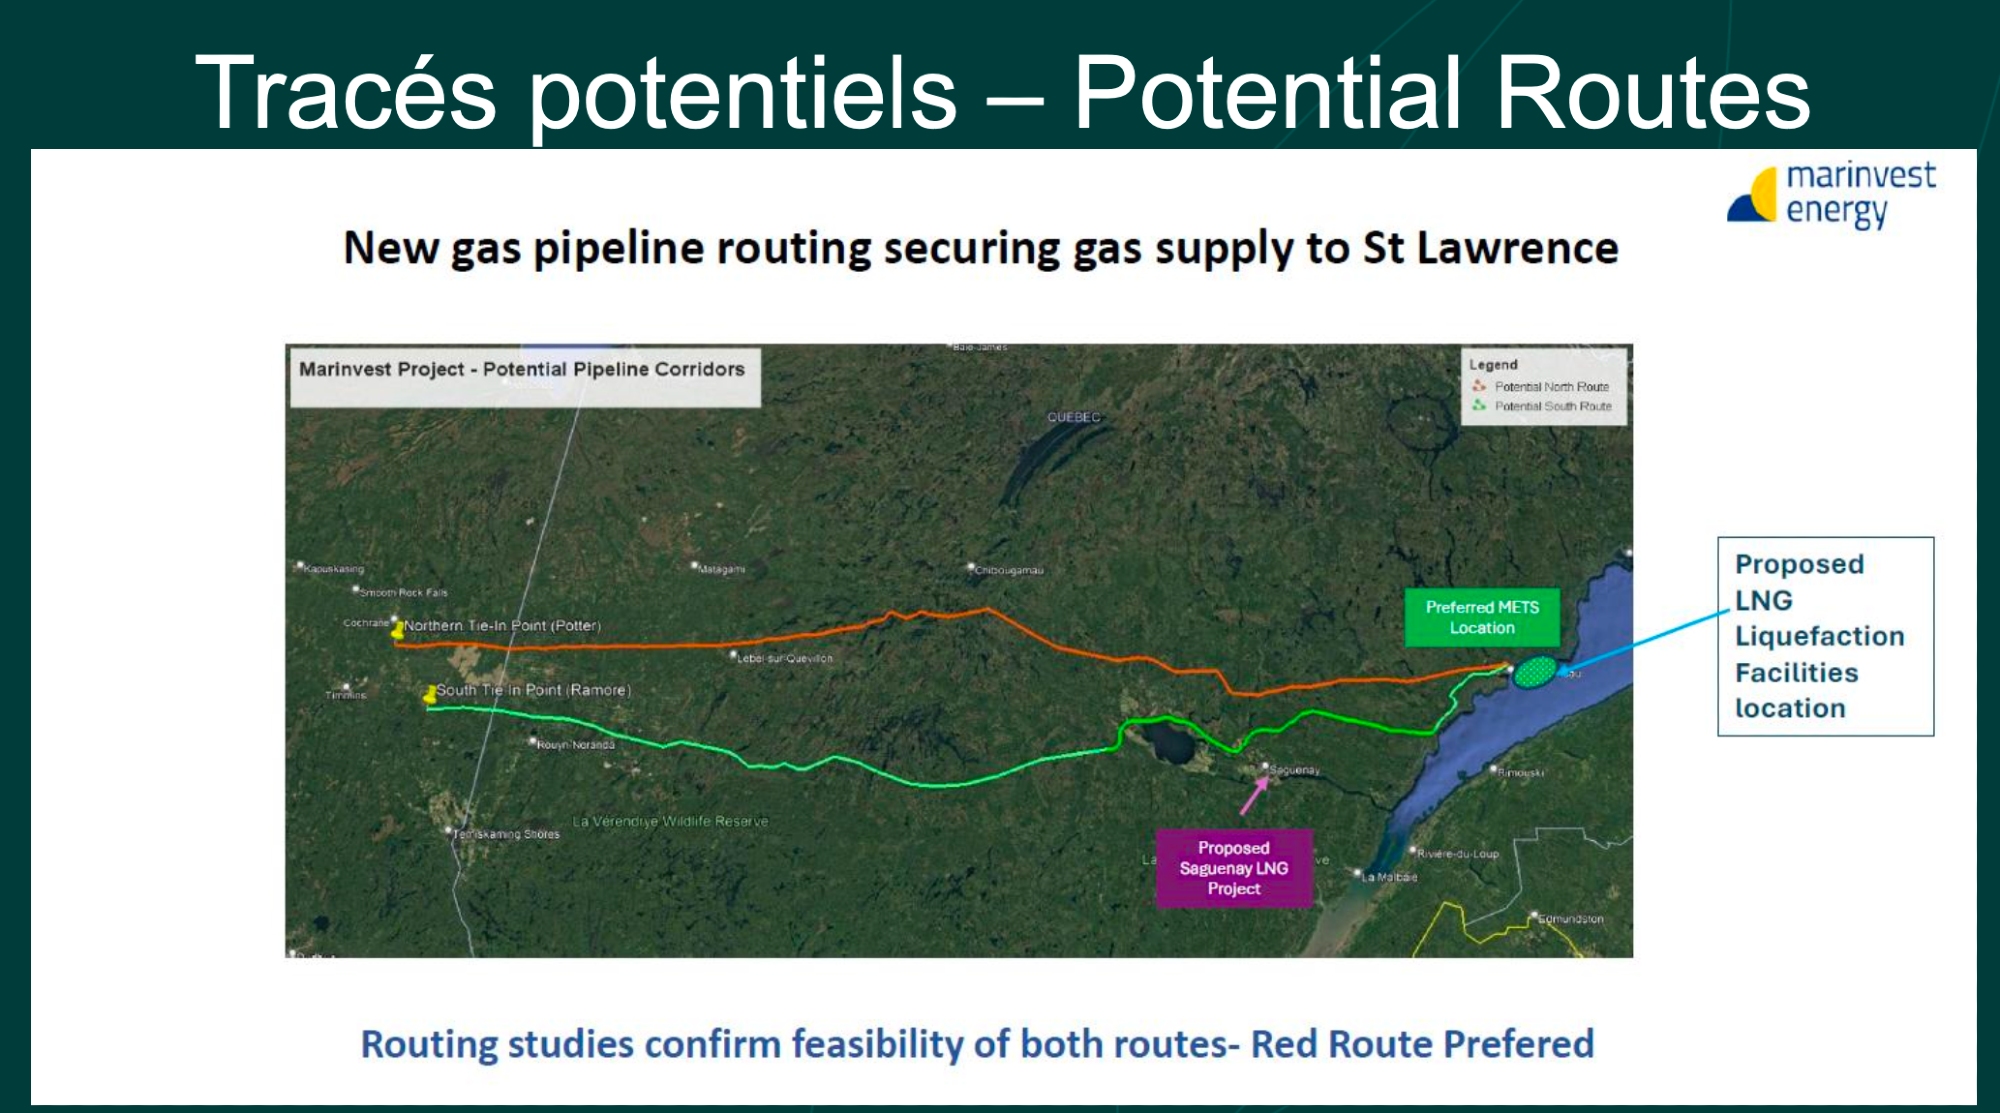
Task: Click the La Vérendrye Wildlife Reserve label
Action: tap(670, 822)
